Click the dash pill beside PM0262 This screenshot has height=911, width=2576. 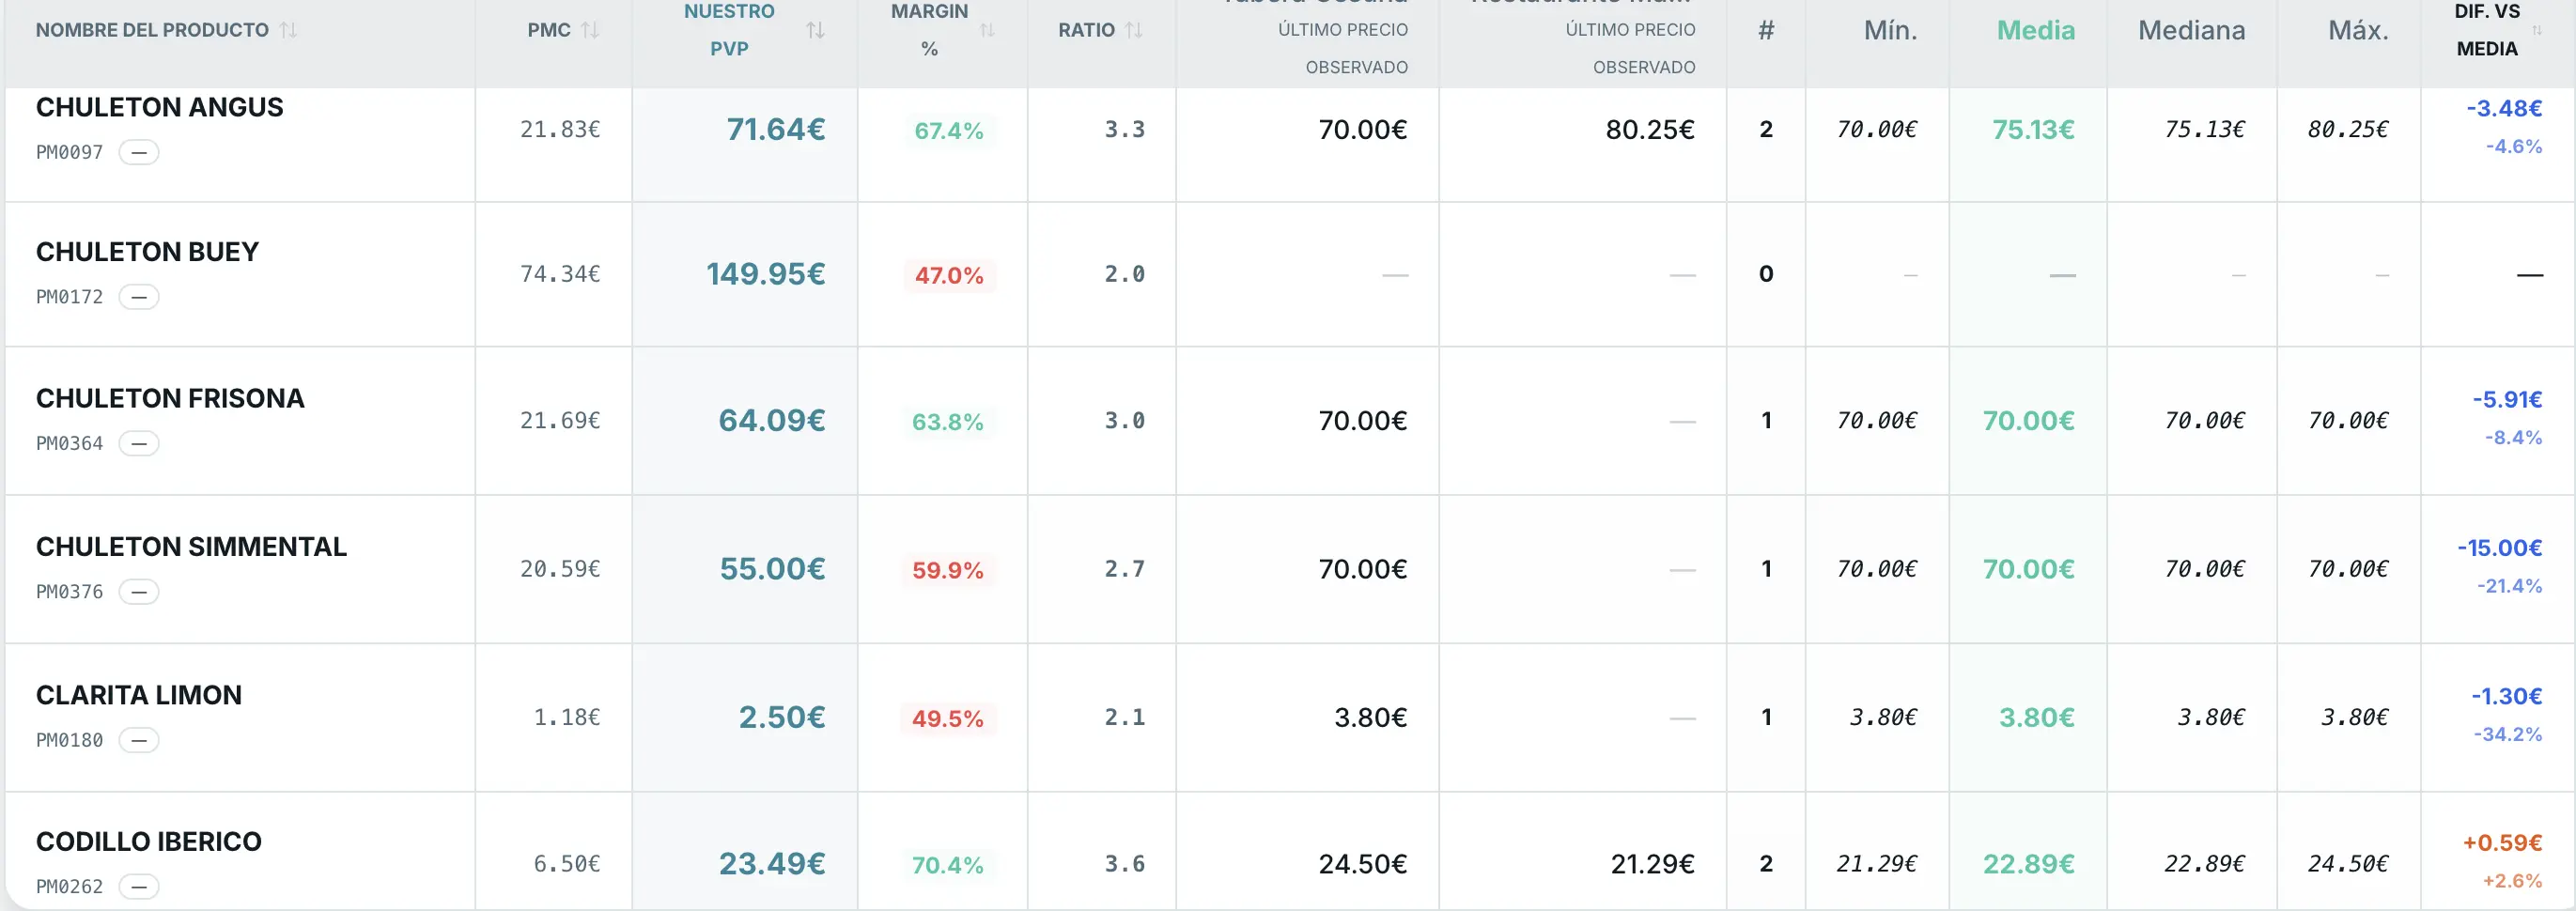click(139, 886)
